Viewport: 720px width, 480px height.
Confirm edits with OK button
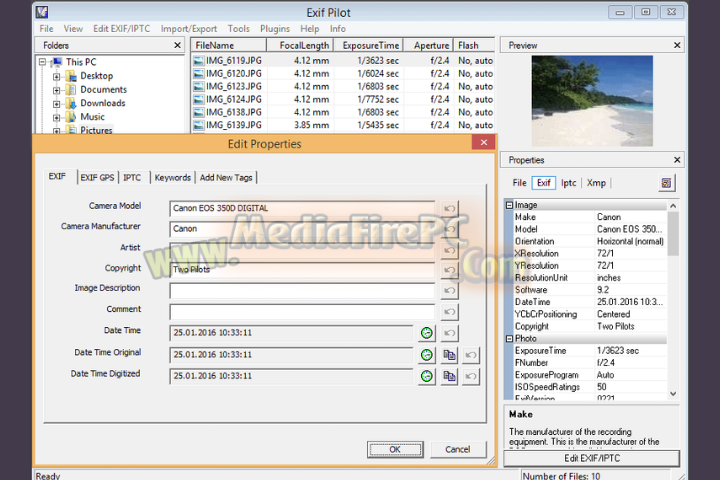tap(395, 450)
